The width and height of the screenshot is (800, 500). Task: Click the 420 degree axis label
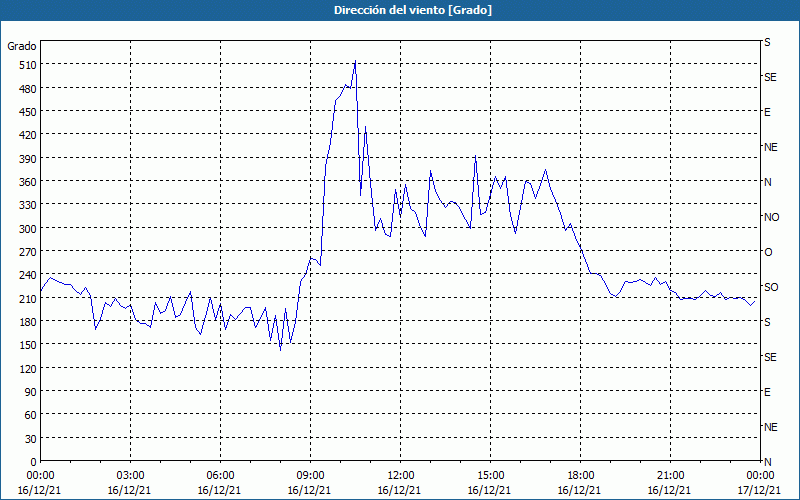(28, 135)
